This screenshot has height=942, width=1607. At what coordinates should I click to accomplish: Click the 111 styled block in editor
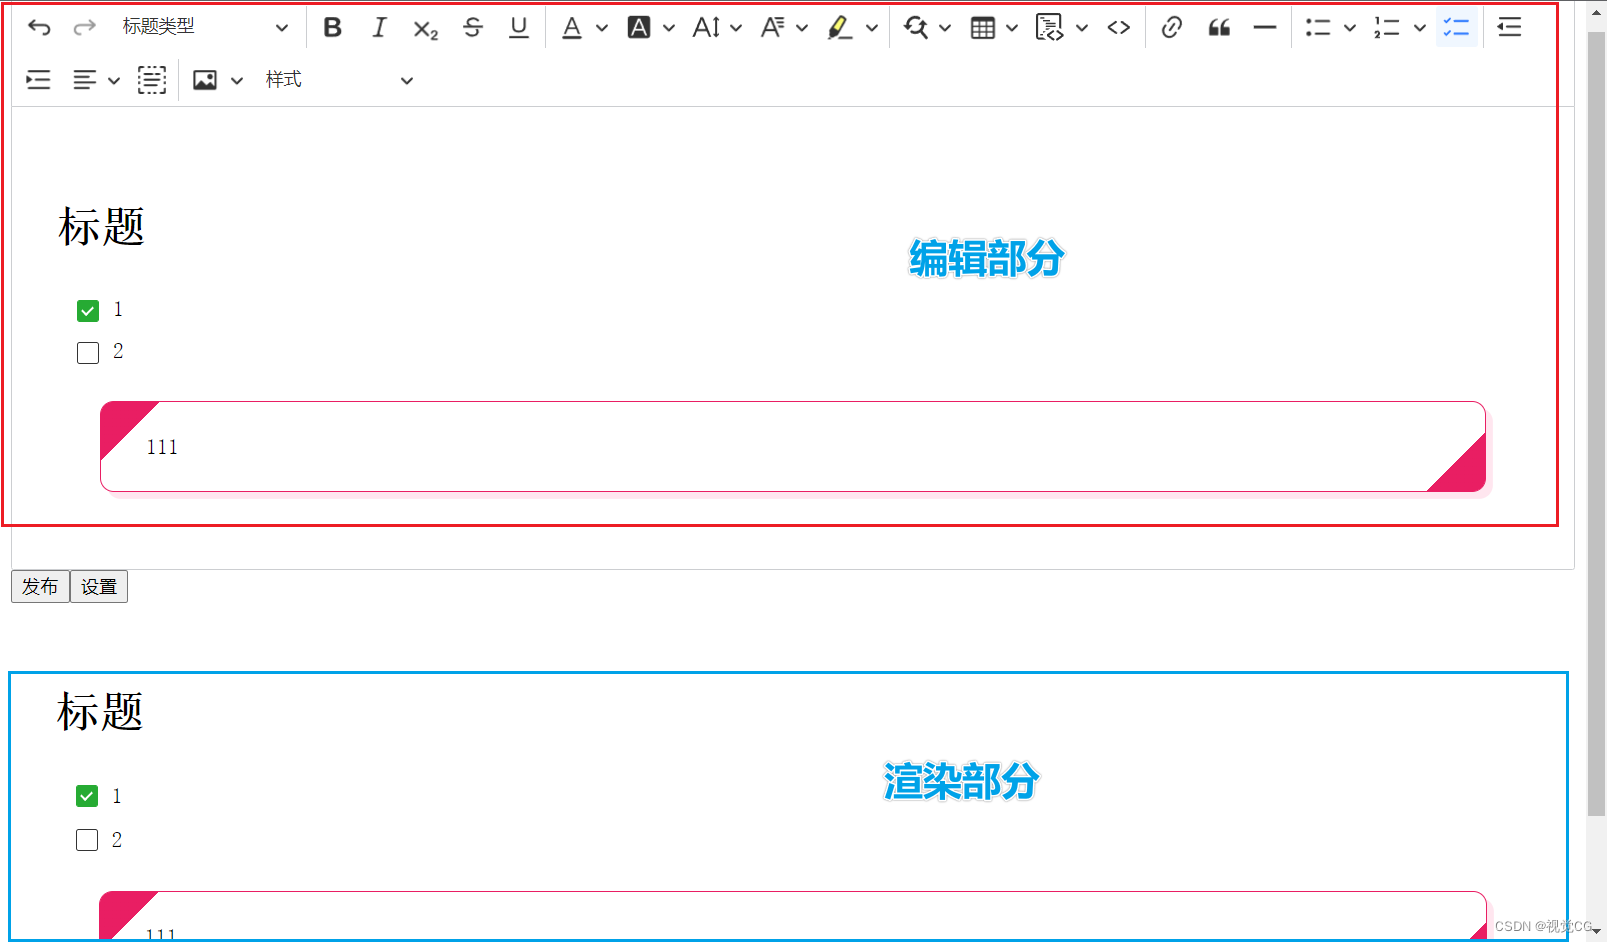[x=793, y=447]
